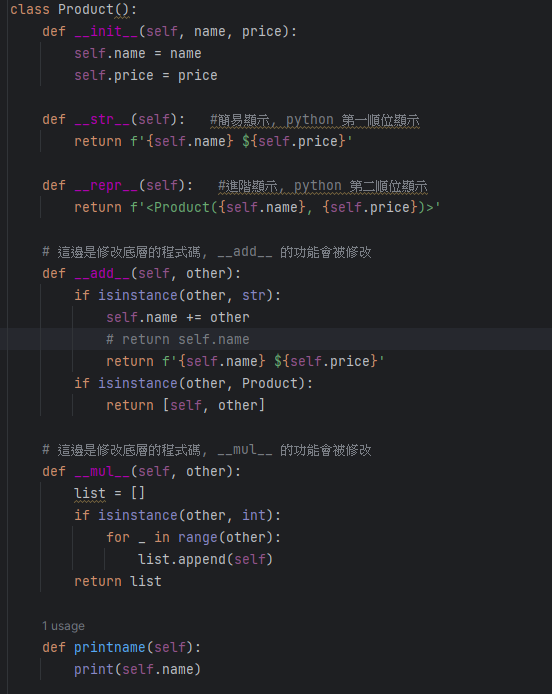Click the "def __add__(self, other):" definition
The height and width of the screenshot is (694, 552).
[x=142, y=274]
